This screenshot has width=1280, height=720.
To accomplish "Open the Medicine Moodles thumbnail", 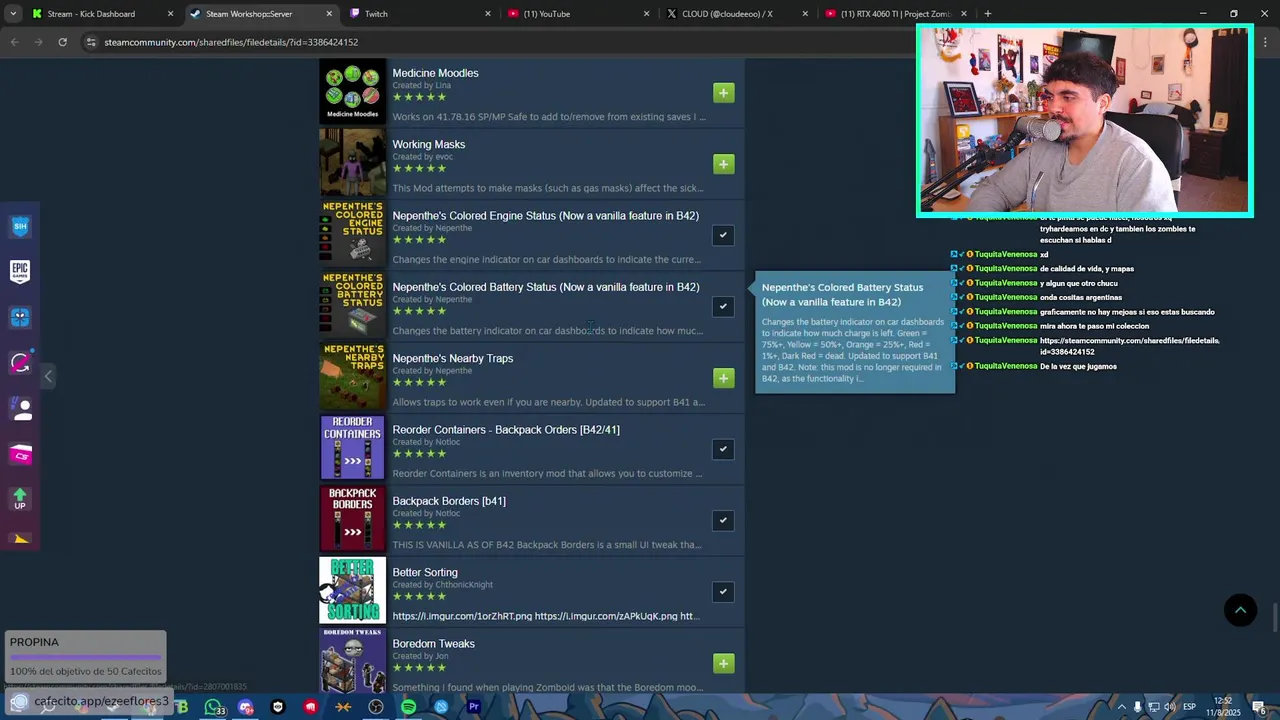I will coord(352,92).
